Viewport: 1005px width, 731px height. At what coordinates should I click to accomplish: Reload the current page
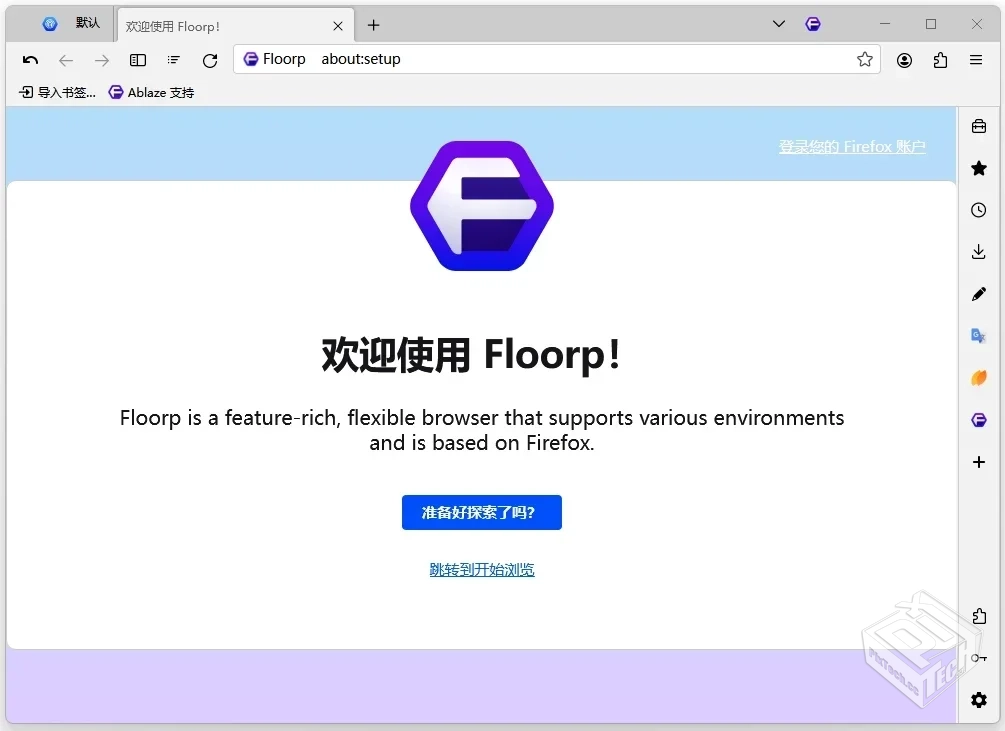coord(209,60)
